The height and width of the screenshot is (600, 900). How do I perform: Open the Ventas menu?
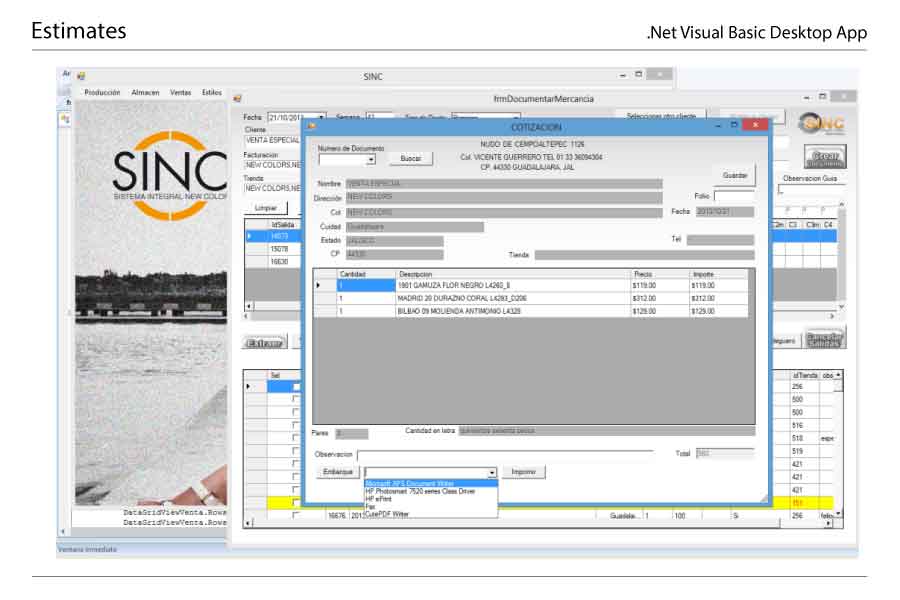tap(180, 92)
